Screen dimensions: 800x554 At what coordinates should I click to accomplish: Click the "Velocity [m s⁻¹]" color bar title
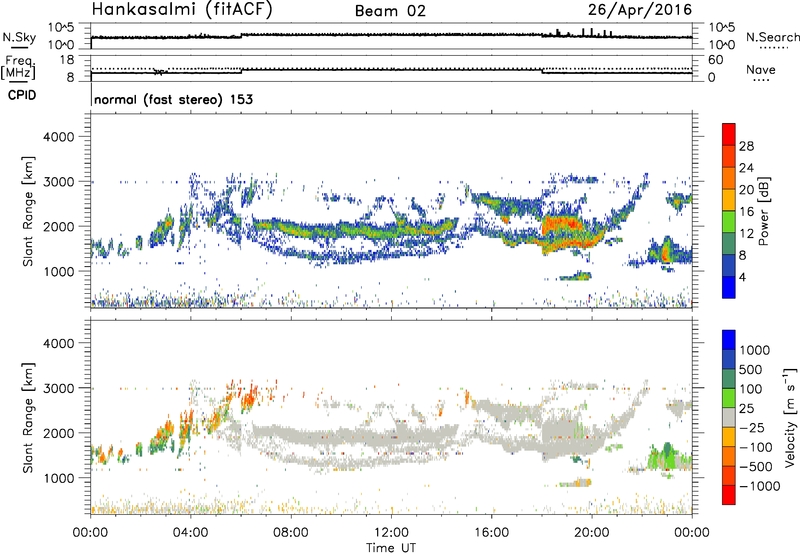[790, 417]
